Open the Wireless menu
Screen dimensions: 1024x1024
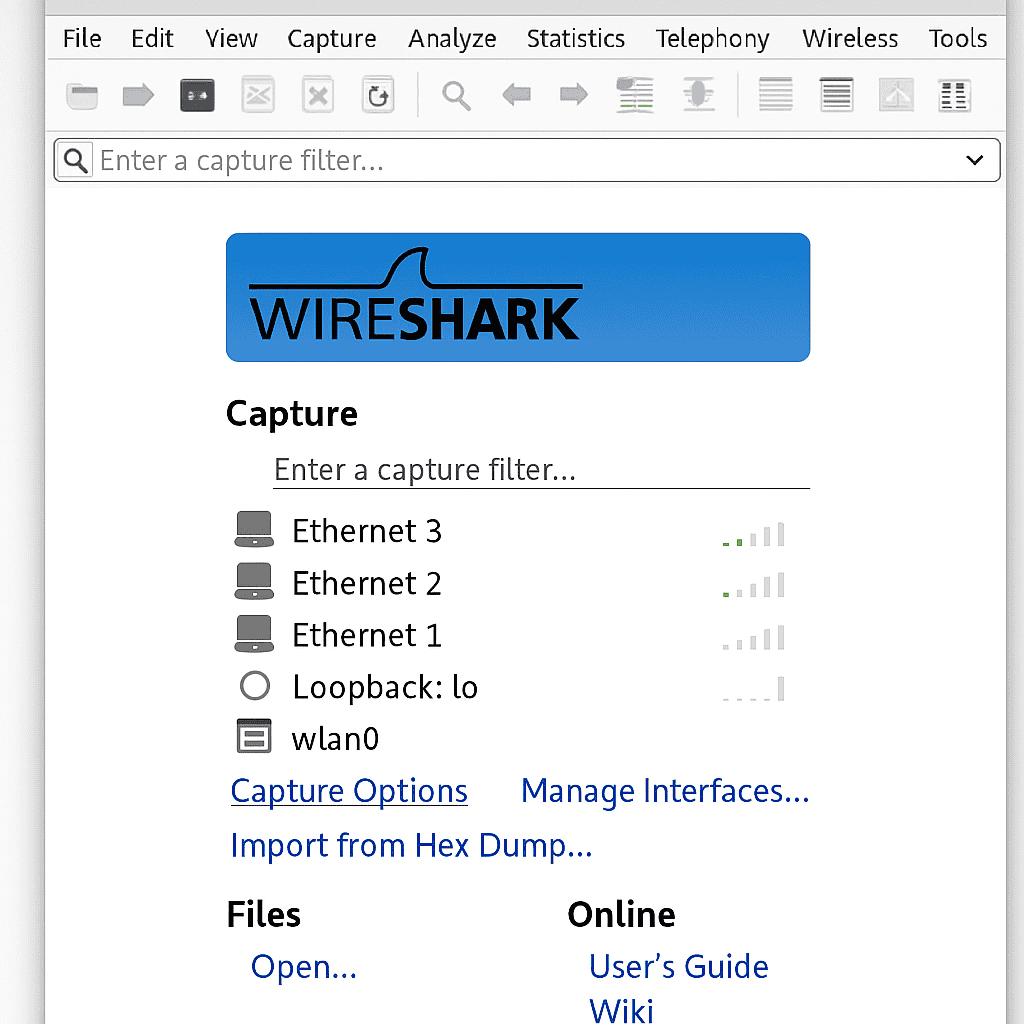850,39
